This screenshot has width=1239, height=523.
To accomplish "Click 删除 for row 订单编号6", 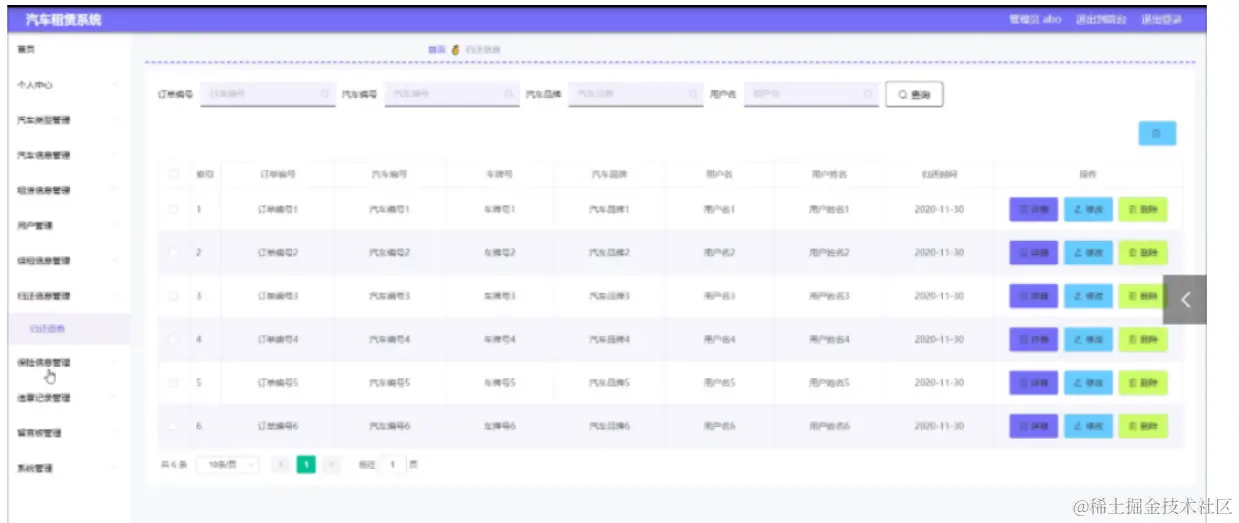I will pos(1142,426).
